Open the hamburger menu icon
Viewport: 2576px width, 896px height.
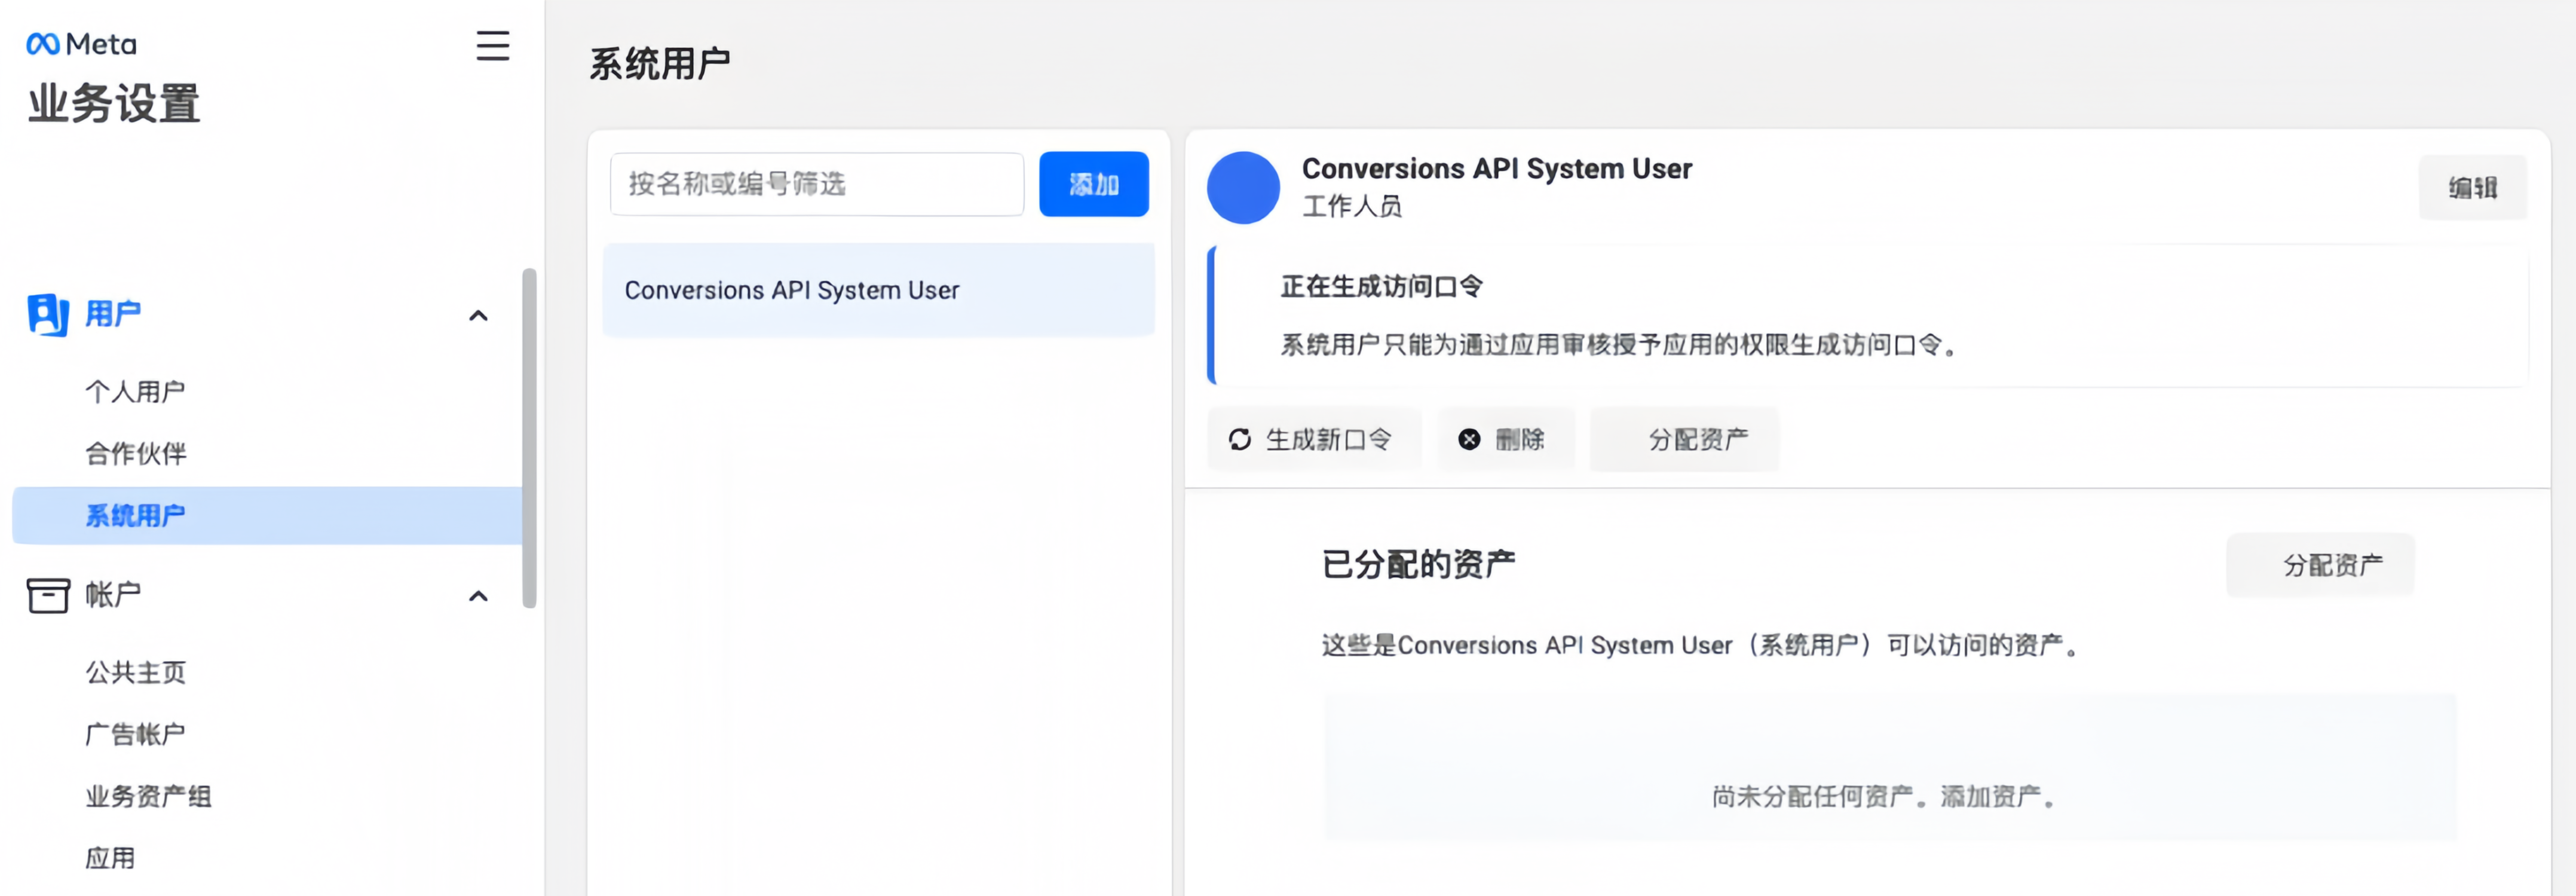tap(492, 45)
